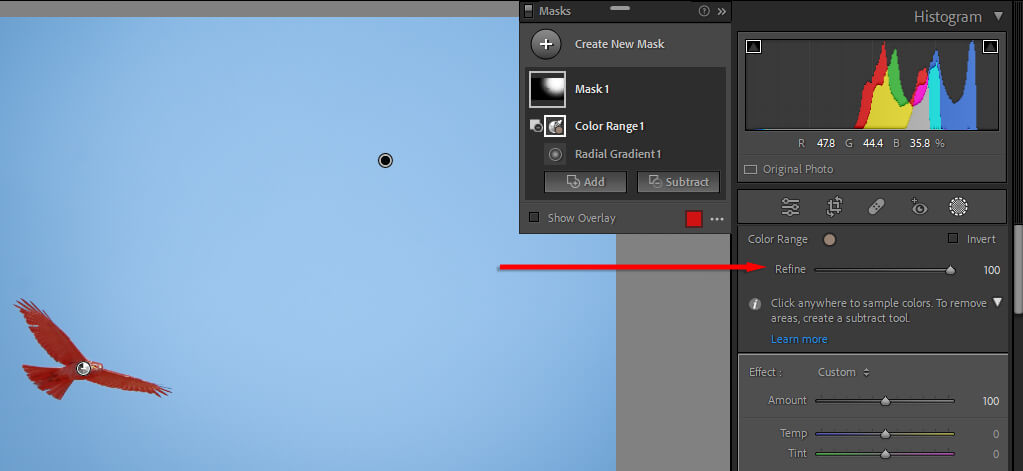Screen dimensions: 1023x471
Task: Collapse Masks panel with double-arrow
Action: click(721, 11)
